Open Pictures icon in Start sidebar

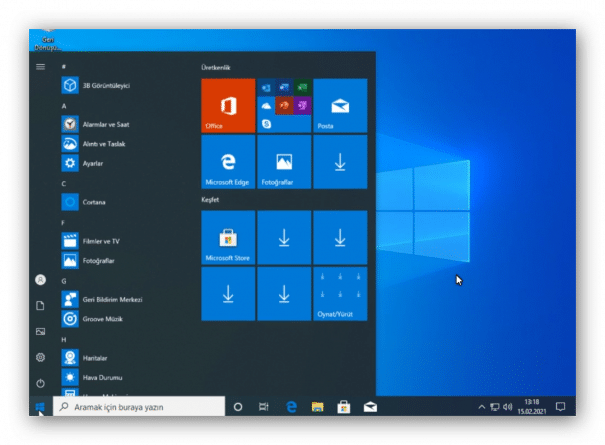(x=40, y=332)
